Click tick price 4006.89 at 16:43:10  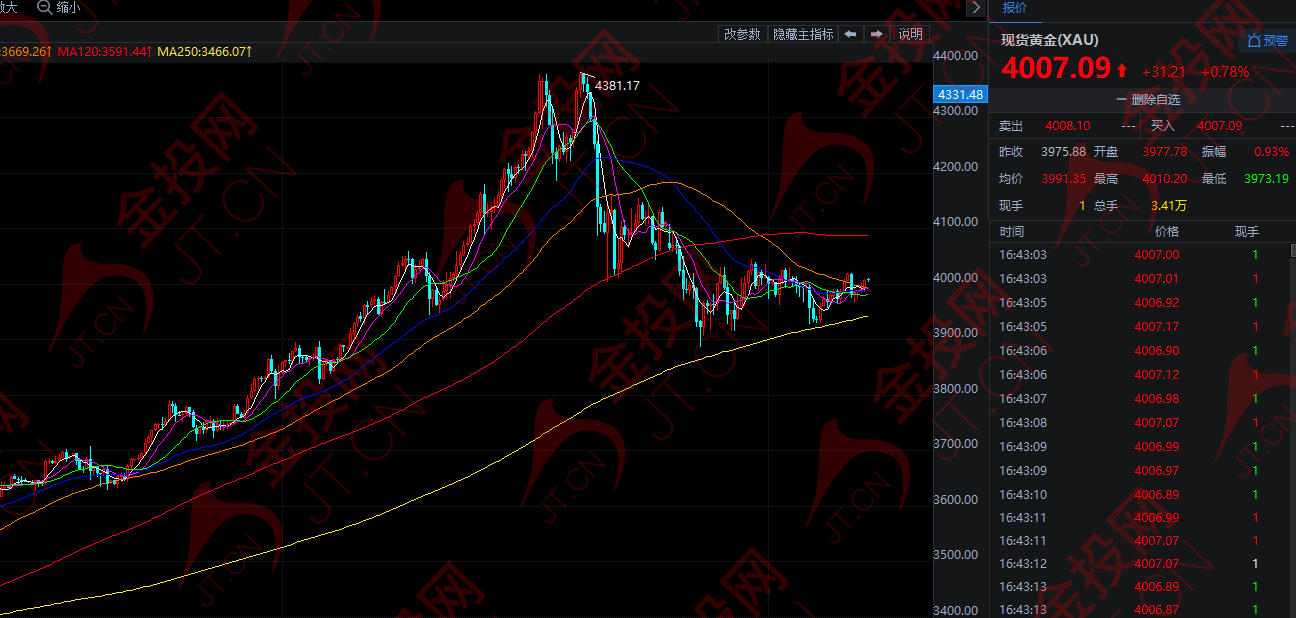pyautogui.click(x=1157, y=495)
